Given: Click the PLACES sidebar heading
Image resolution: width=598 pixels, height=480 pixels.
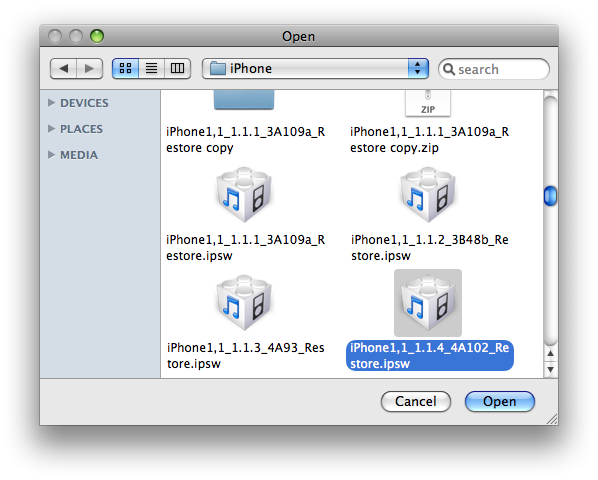Looking at the screenshot, I should [x=81, y=129].
